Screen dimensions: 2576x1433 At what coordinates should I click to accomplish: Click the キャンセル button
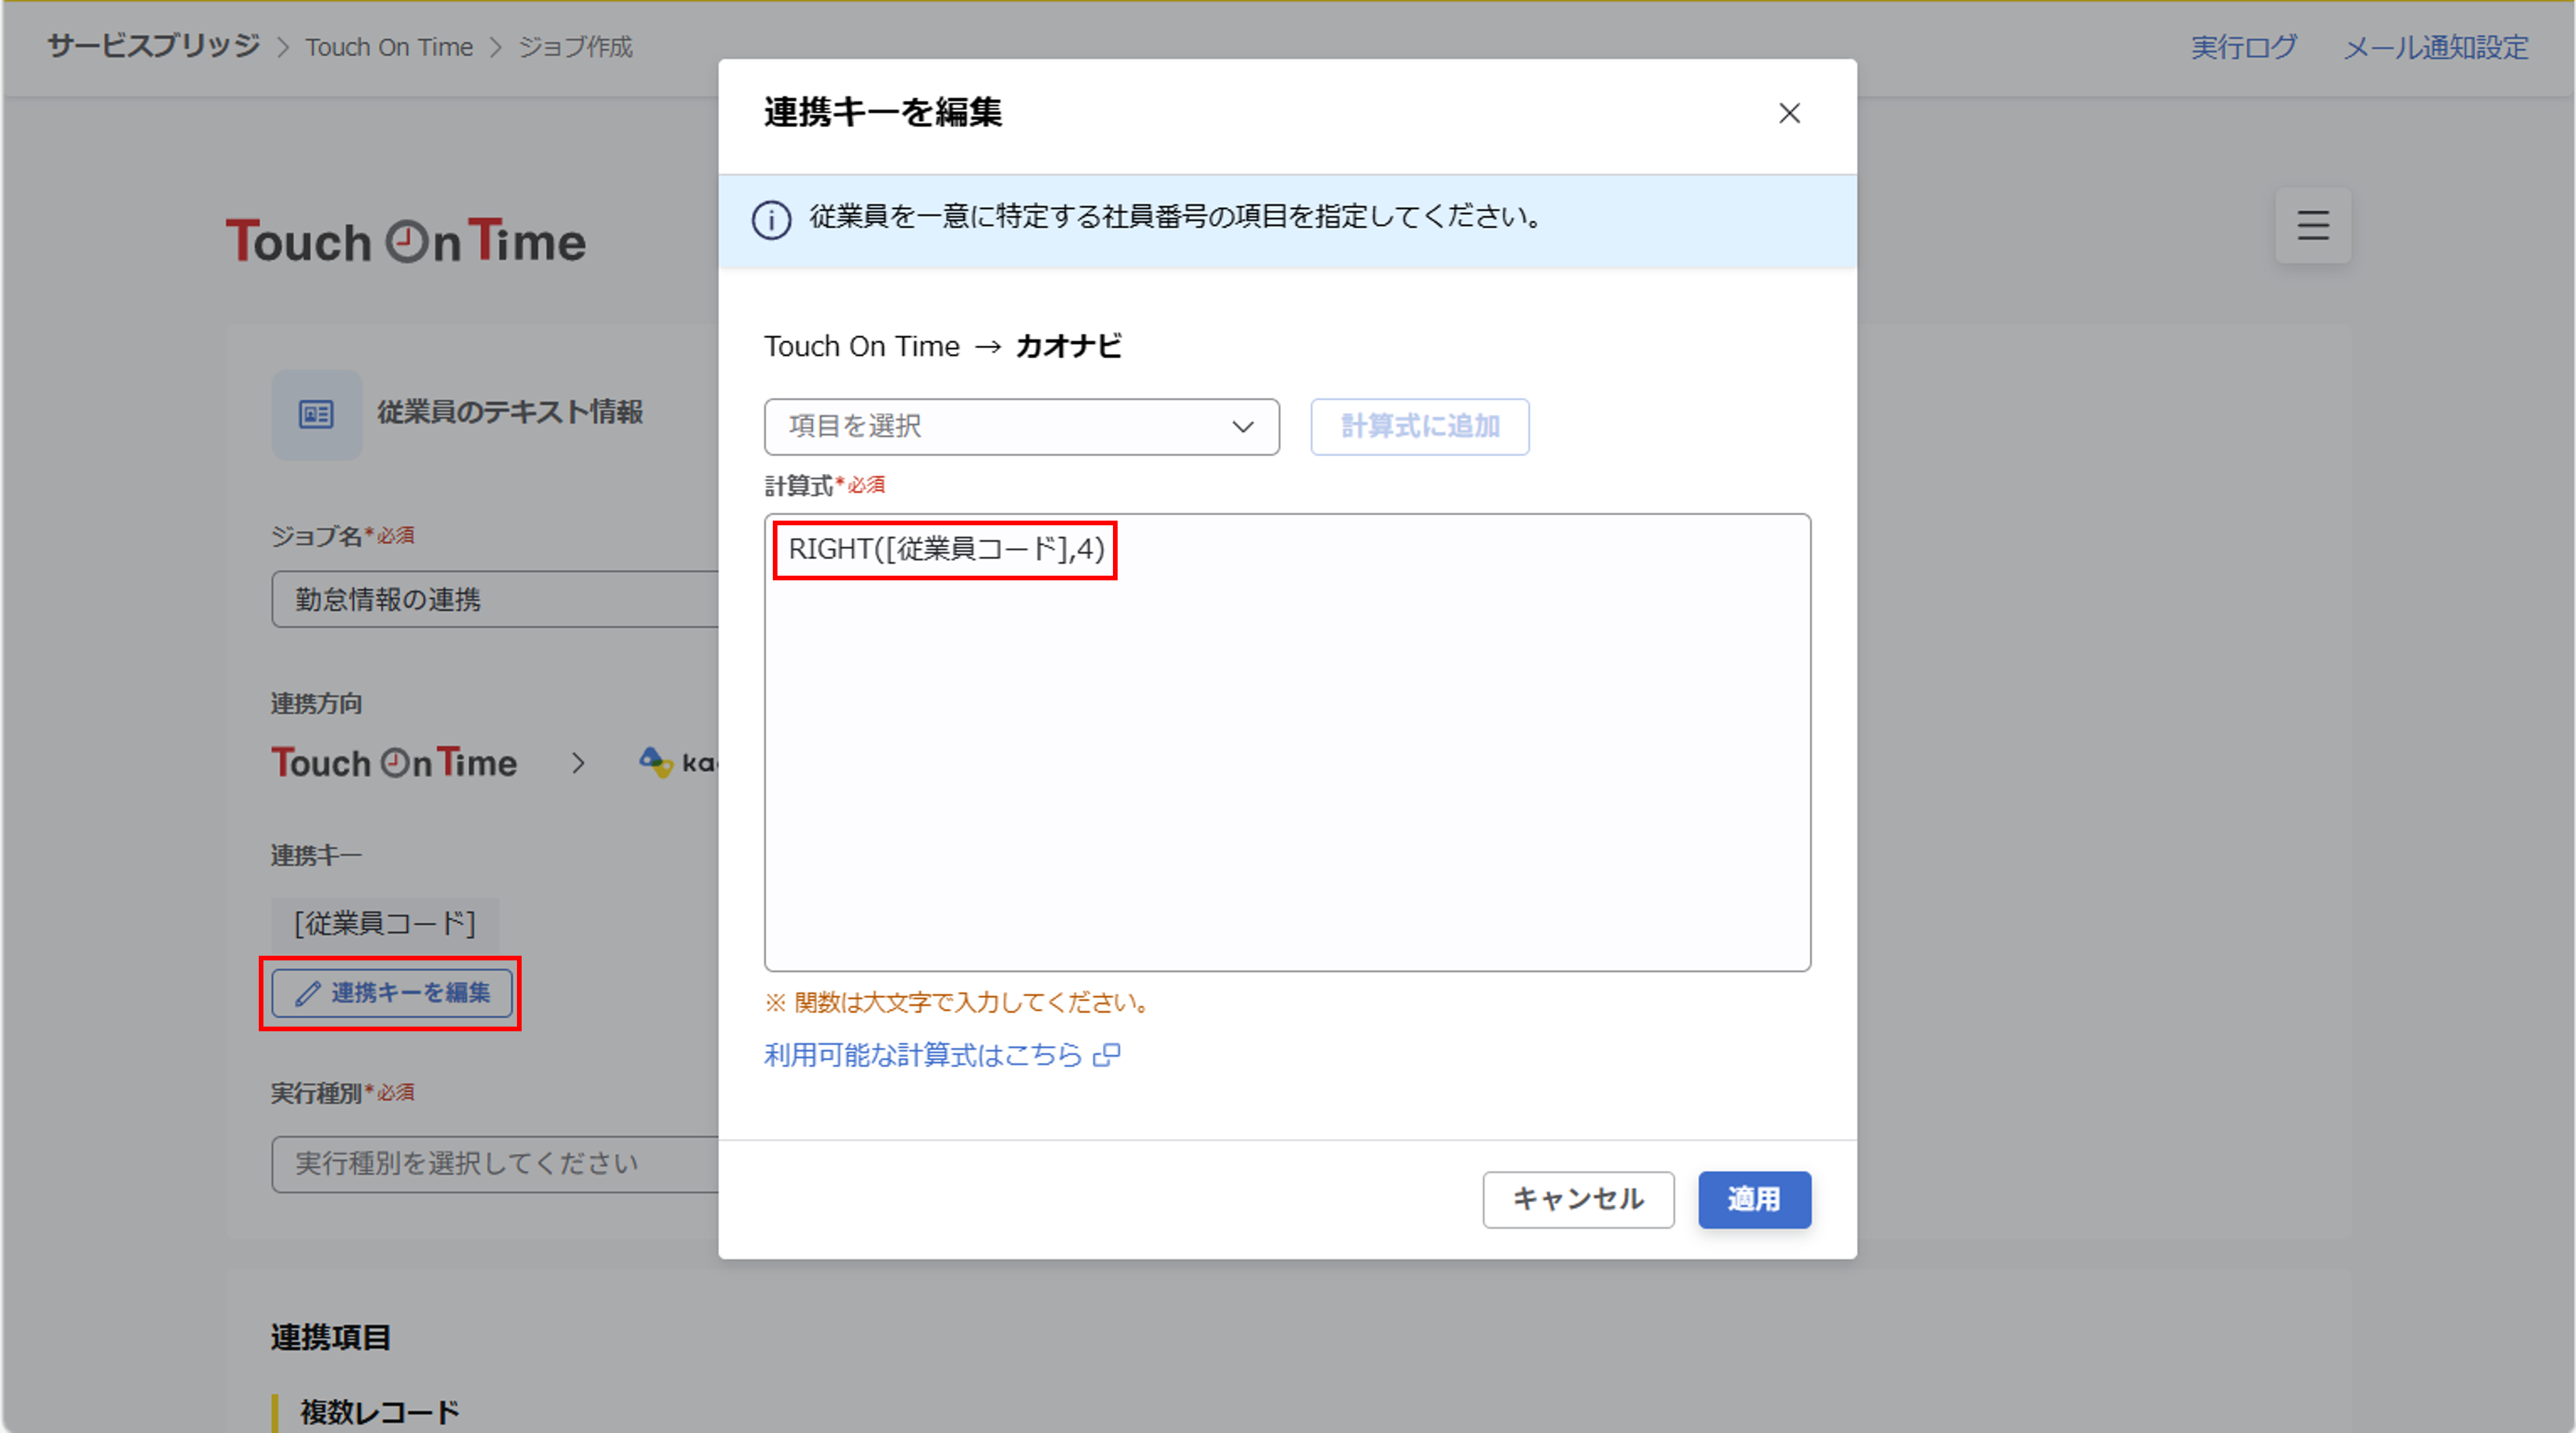(1577, 1199)
